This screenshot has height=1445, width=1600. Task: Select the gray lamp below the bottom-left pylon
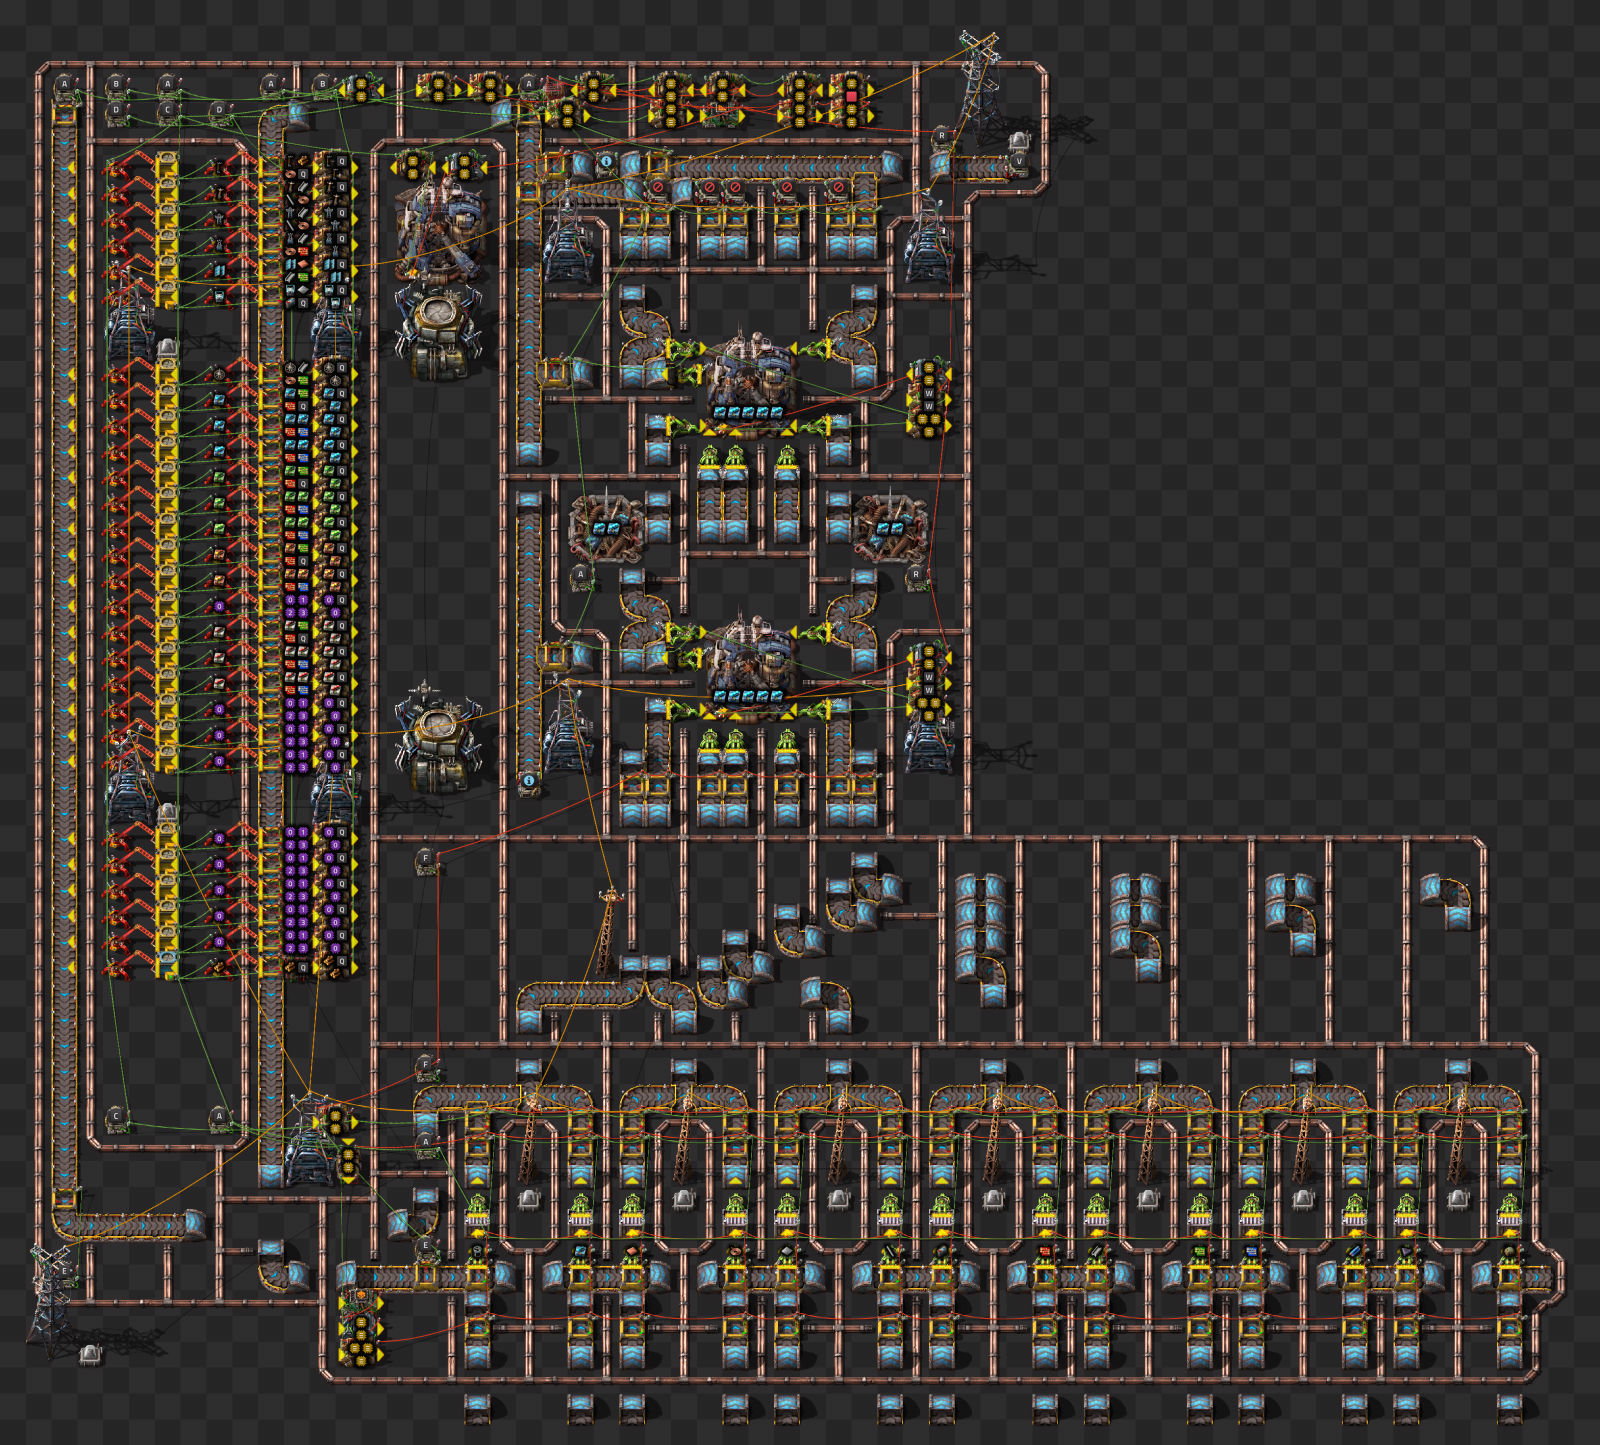click(x=90, y=1353)
